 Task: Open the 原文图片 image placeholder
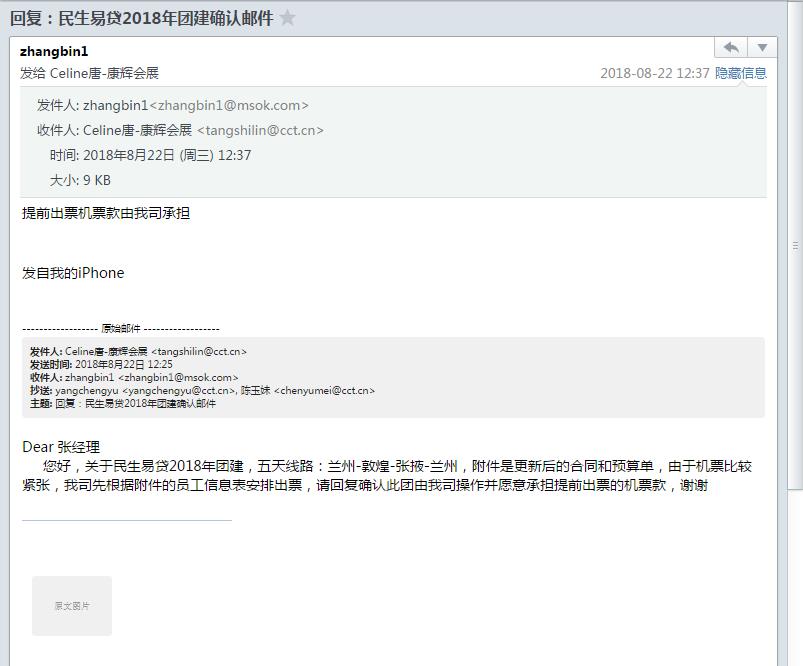(72, 606)
